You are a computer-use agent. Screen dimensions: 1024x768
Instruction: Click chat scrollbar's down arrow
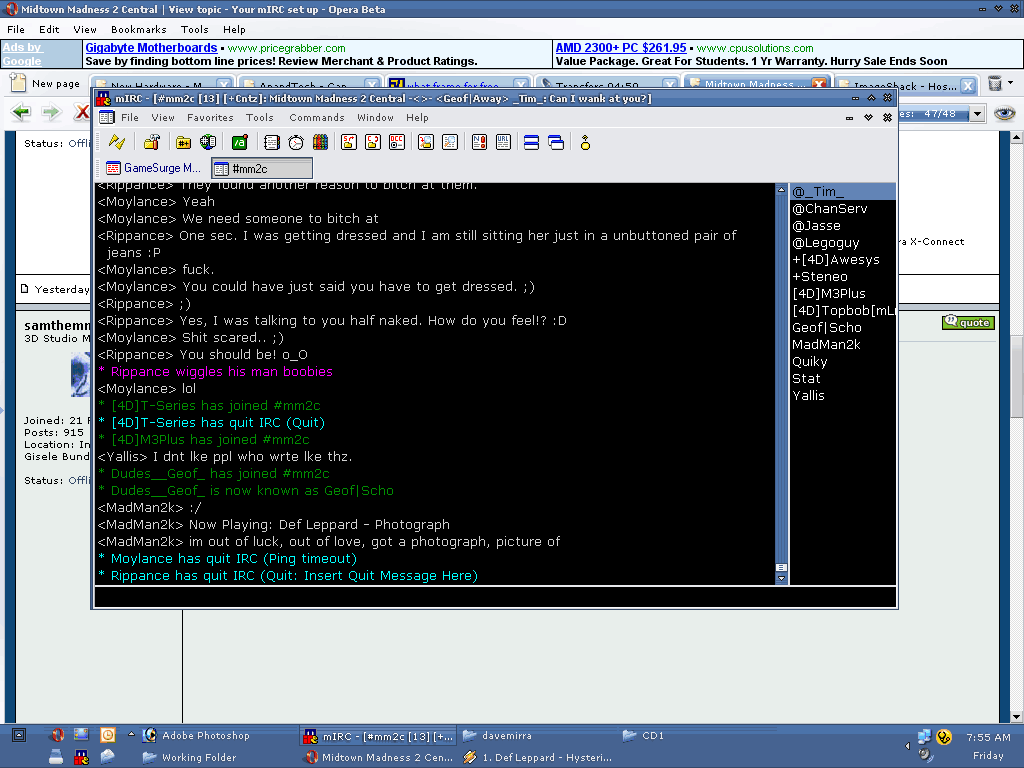click(781, 578)
